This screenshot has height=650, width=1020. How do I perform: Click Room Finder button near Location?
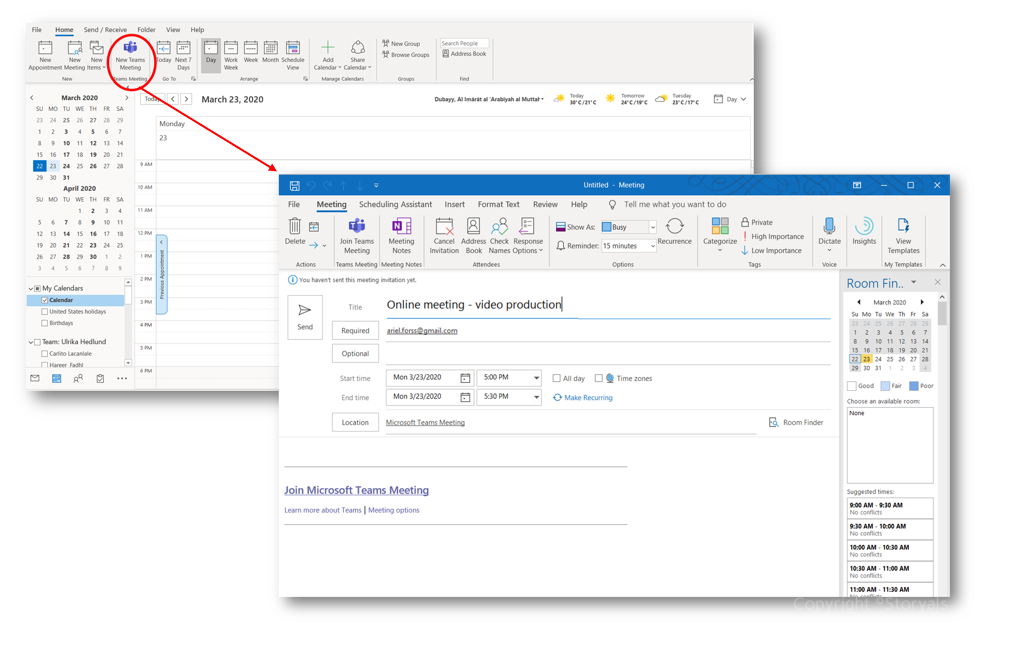point(796,422)
